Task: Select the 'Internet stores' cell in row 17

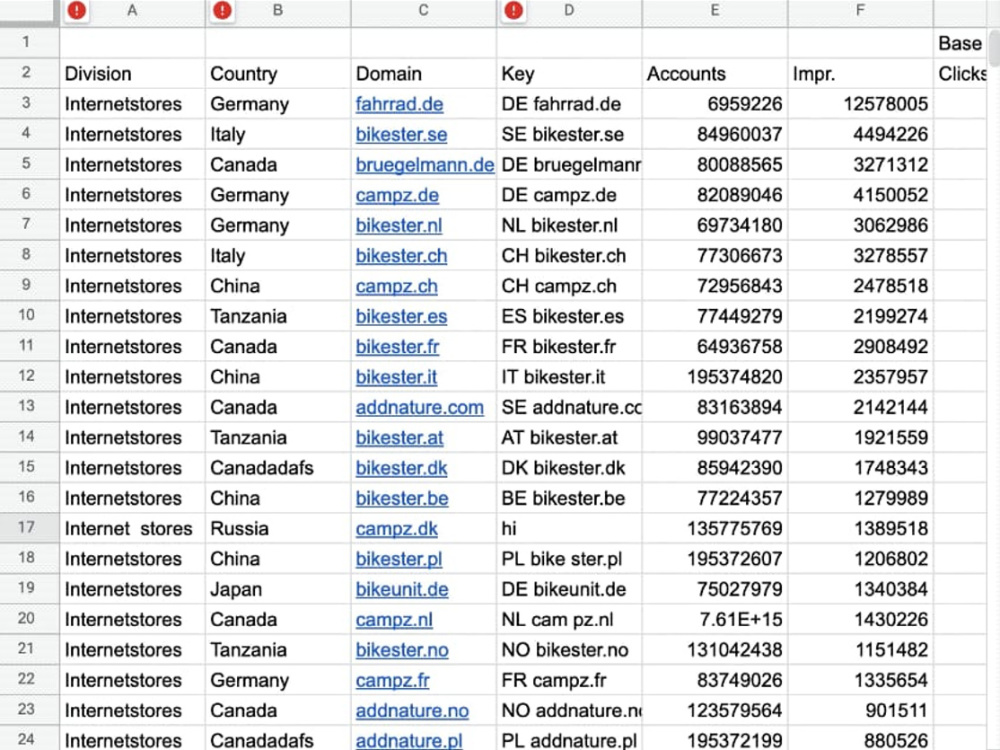Action: tap(133, 528)
